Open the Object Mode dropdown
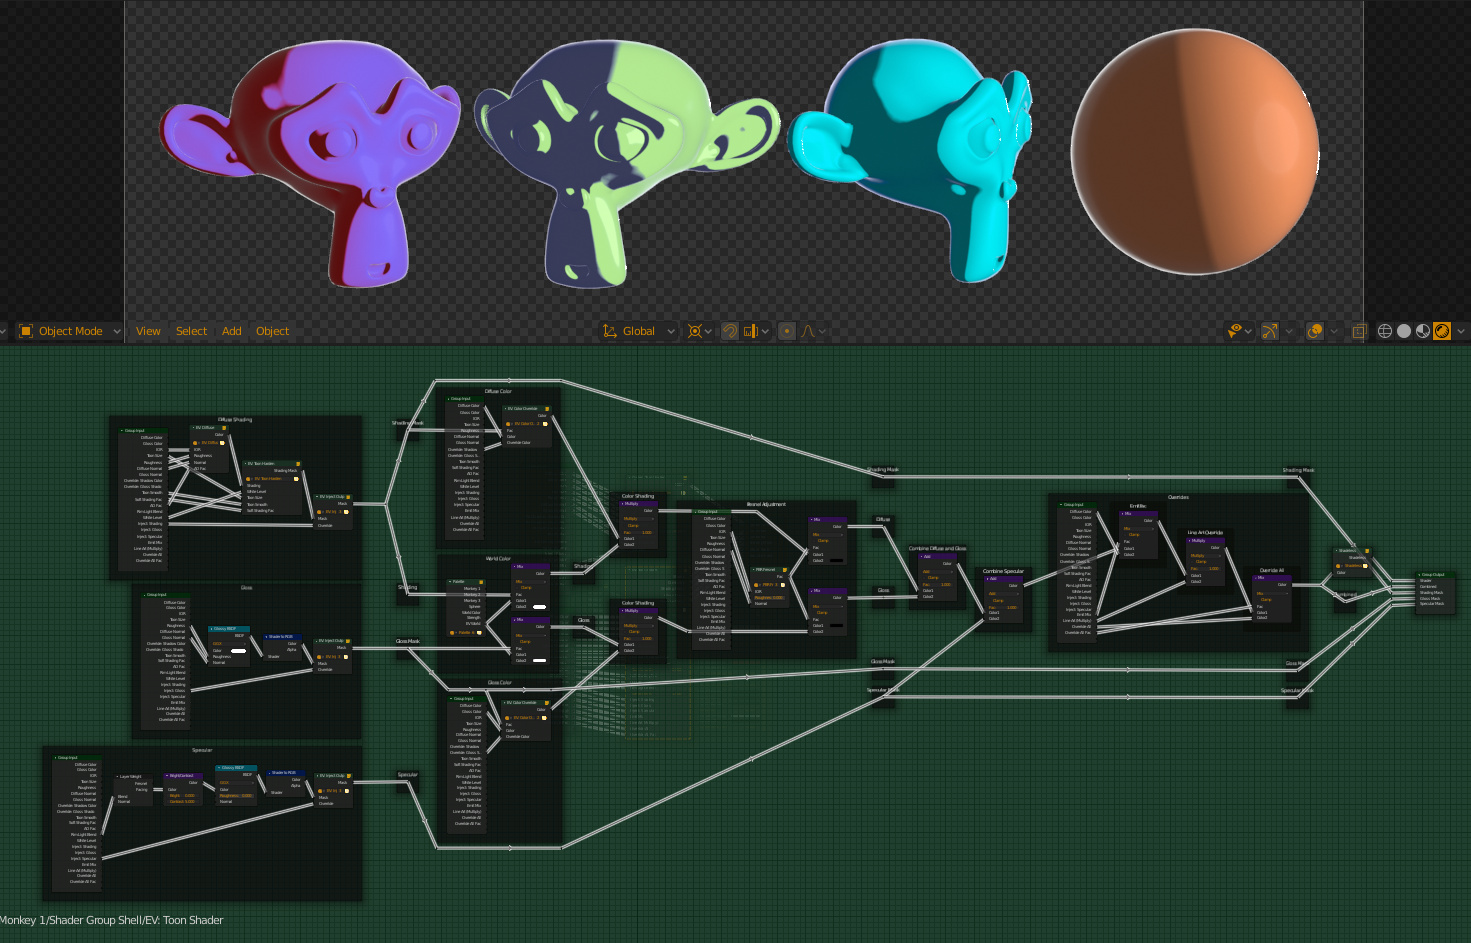Image resolution: width=1471 pixels, height=943 pixels. click(x=70, y=331)
